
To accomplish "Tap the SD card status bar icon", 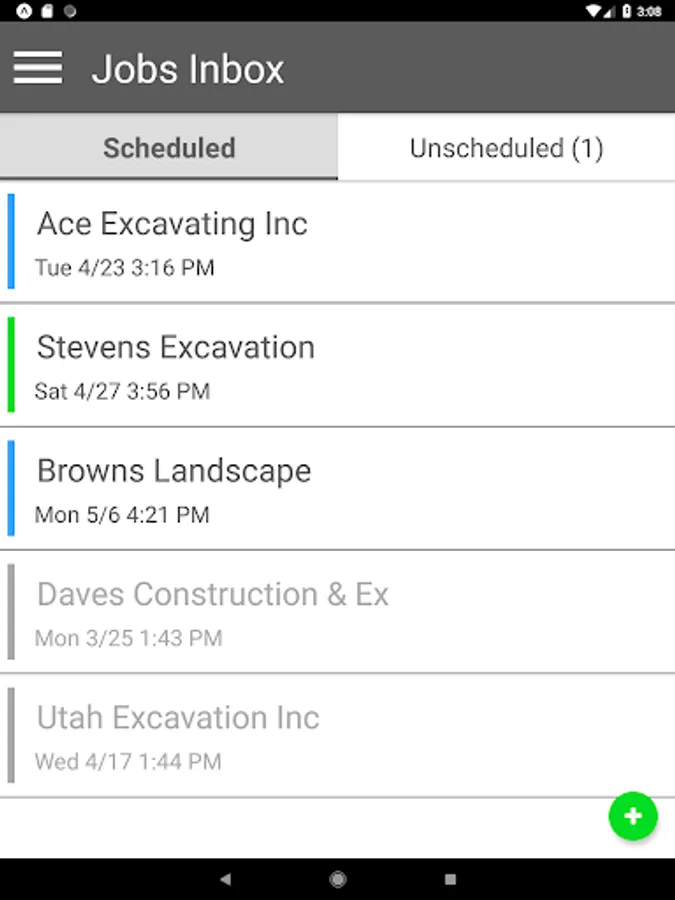I will click(x=47, y=11).
